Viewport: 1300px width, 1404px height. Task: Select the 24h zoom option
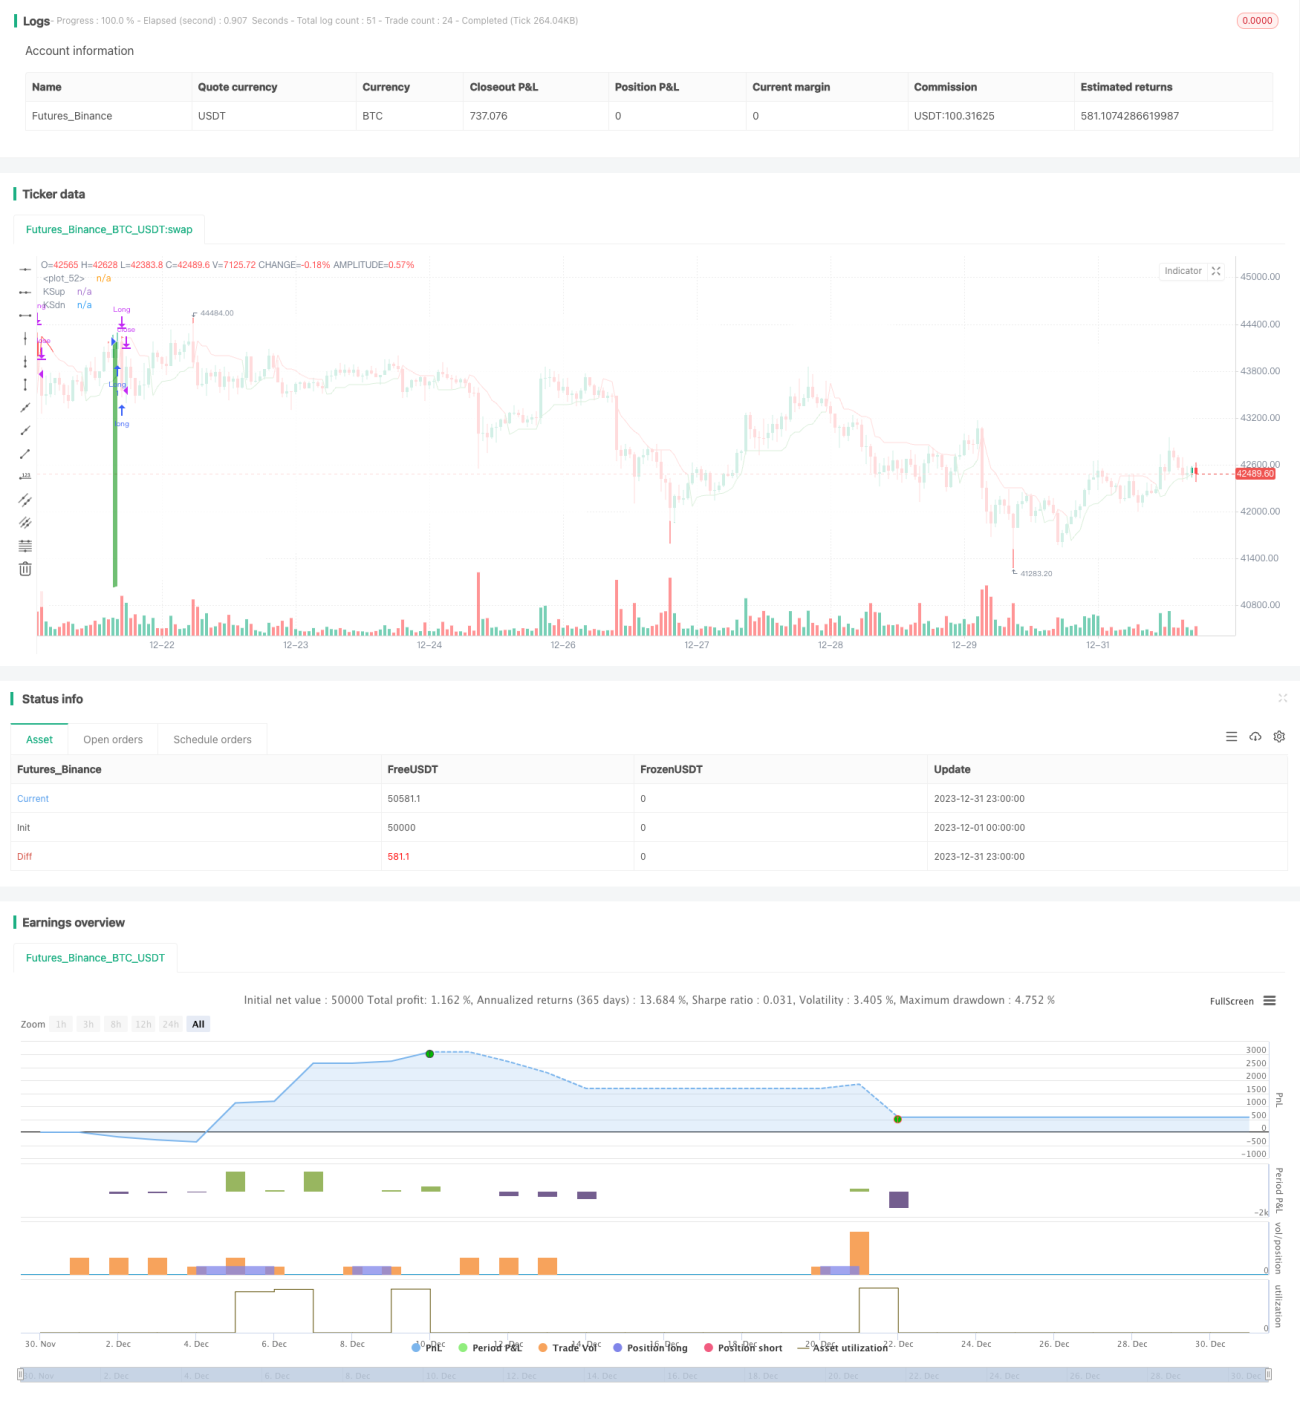pyautogui.click(x=171, y=1024)
